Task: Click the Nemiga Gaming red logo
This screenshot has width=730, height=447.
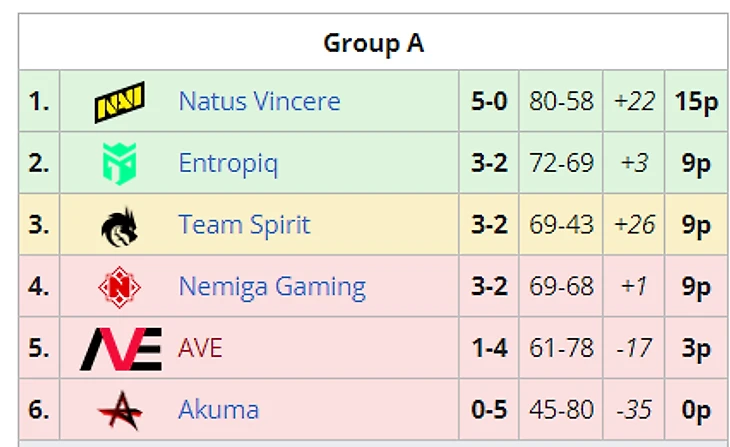Action: point(119,287)
